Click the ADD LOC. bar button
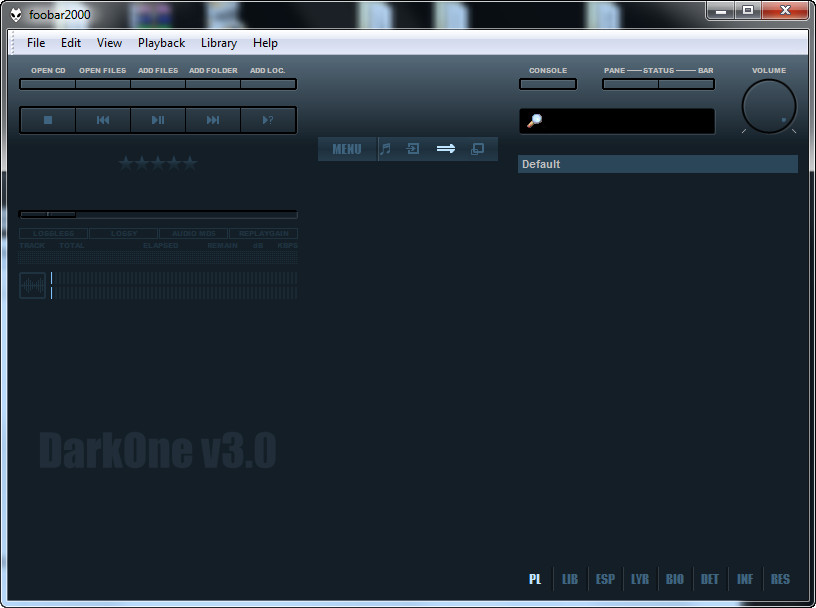The image size is (816, 608). [x=269, y=84]
